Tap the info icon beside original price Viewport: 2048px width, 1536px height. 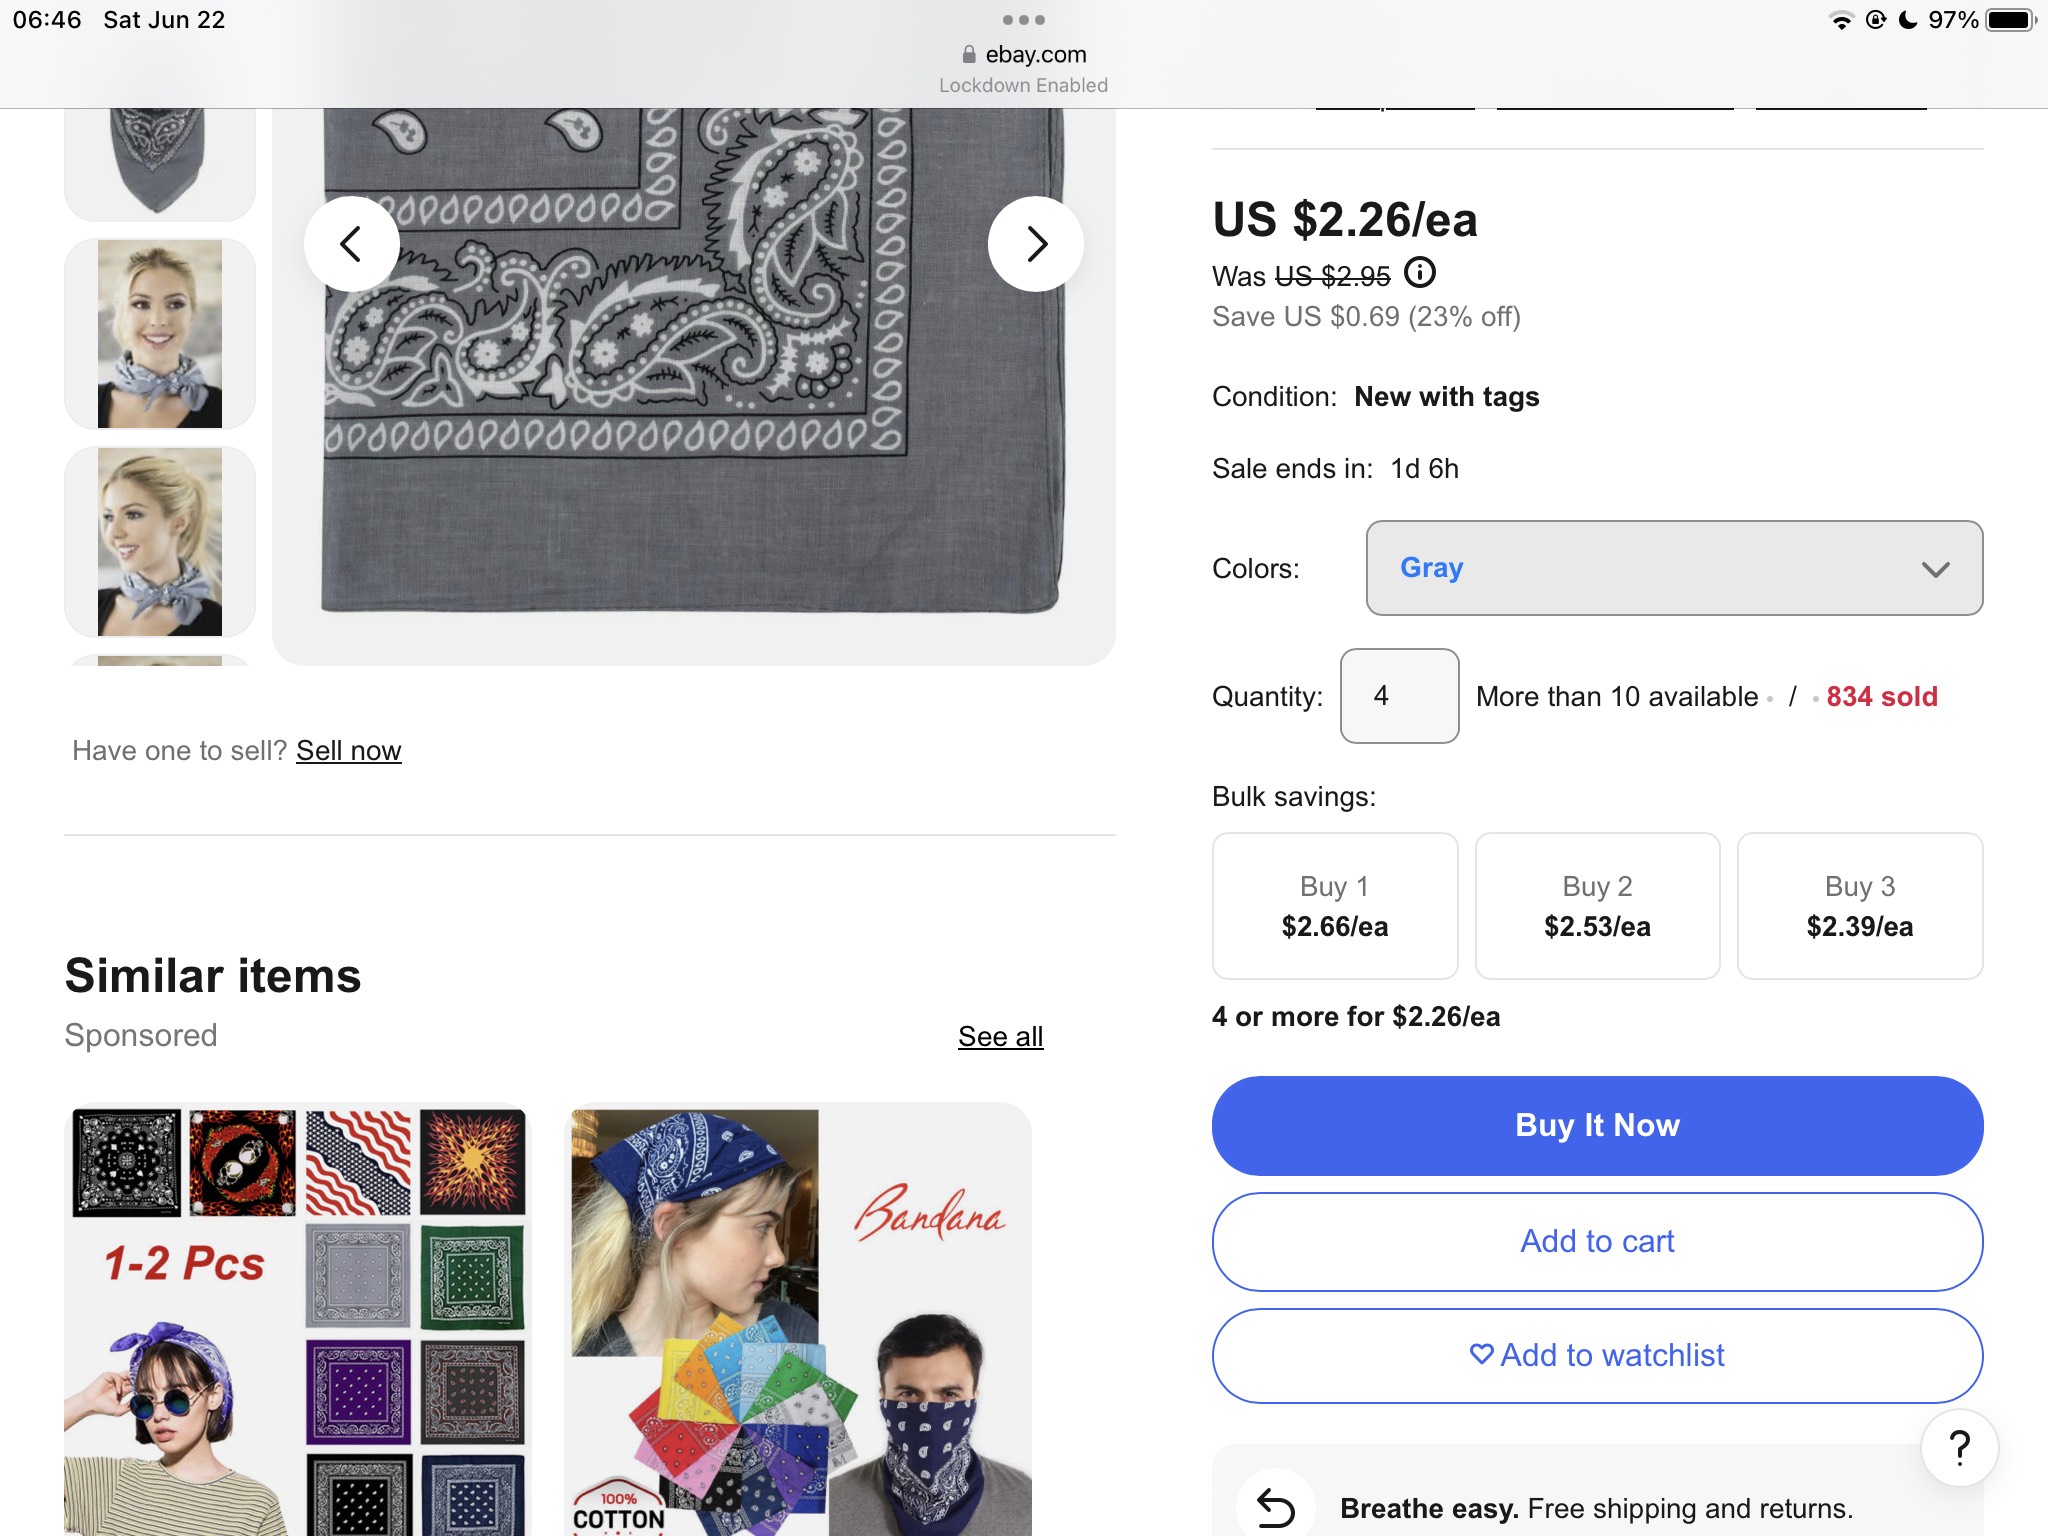point(1420,272)
